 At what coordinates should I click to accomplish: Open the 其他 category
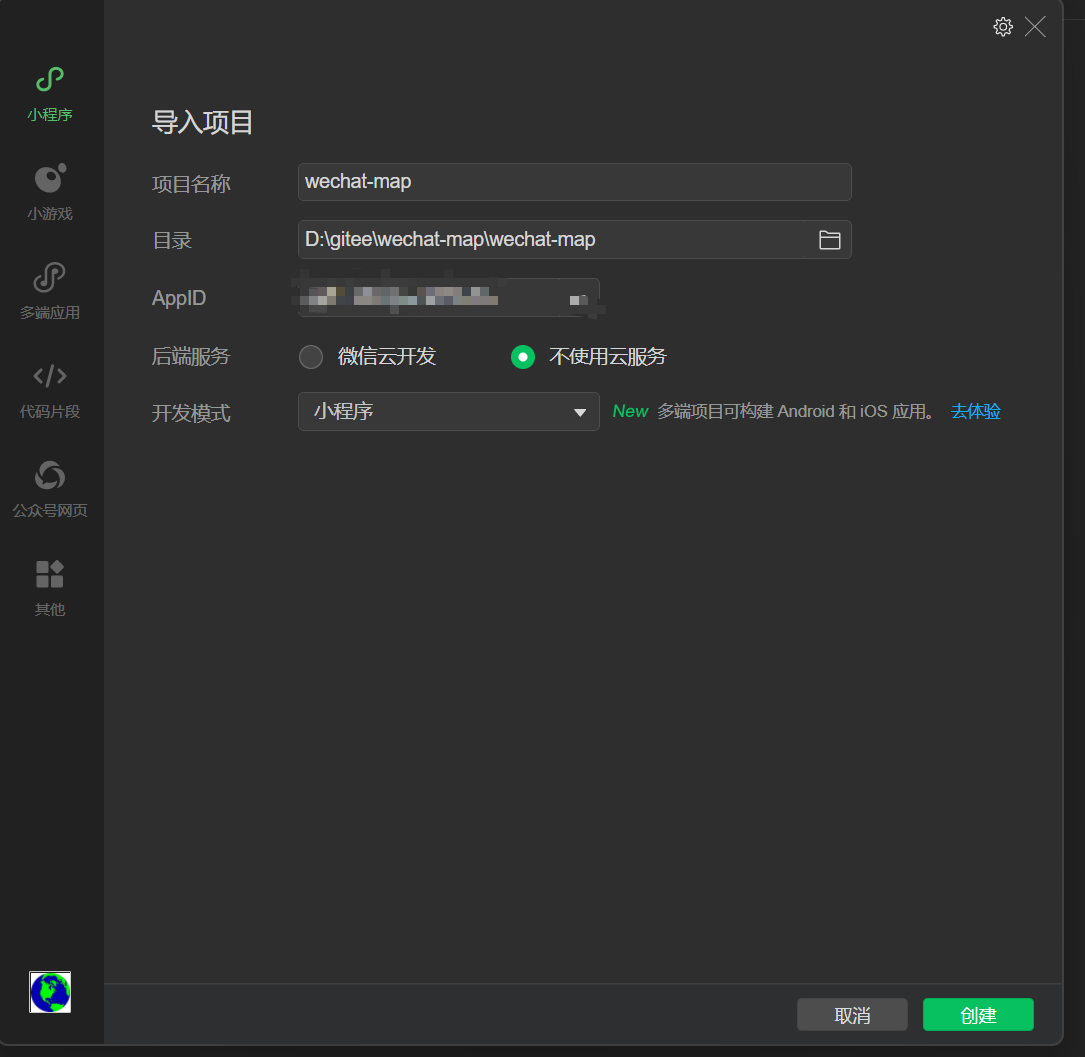pos(50,588)
